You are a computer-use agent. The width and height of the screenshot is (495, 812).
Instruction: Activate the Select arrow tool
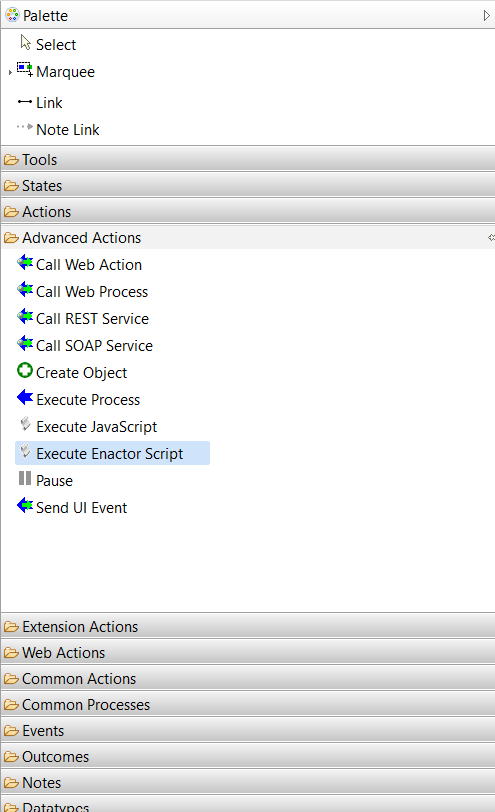tap(48, 44)
